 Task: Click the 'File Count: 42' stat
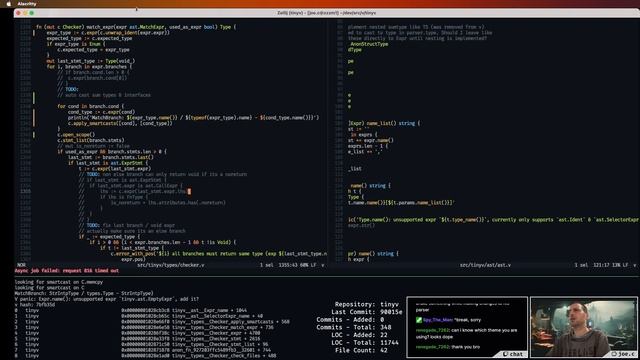pos(361,351)
